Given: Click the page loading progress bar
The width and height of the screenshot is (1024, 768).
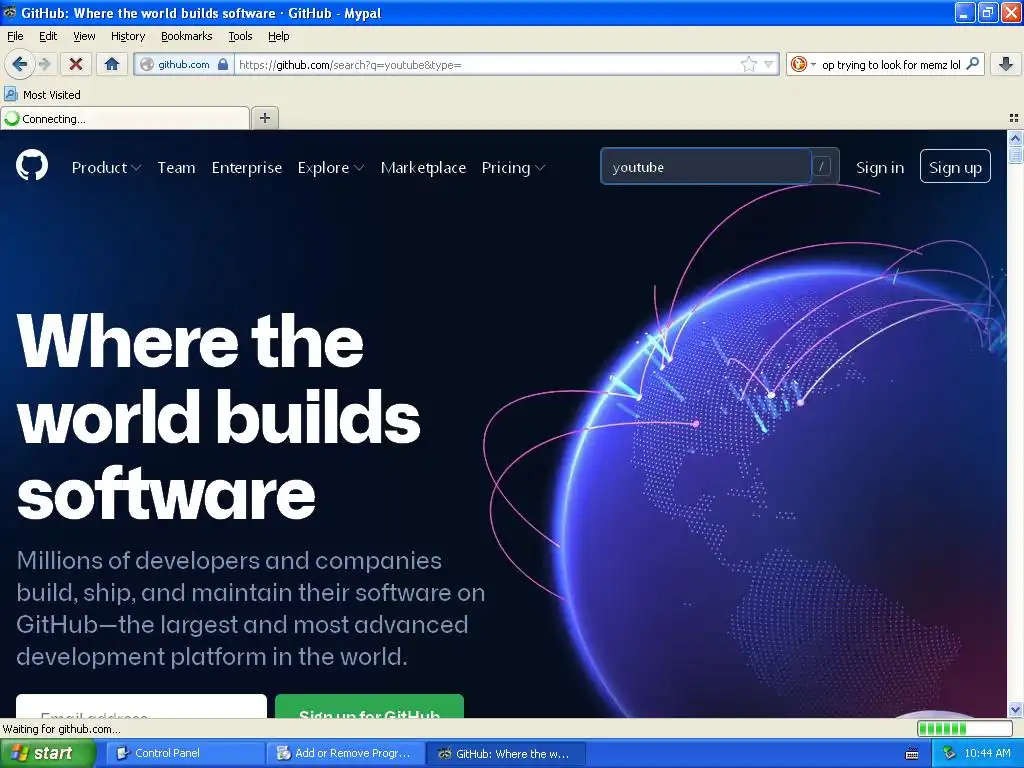Looking at the screenshot, I should 964,728.
